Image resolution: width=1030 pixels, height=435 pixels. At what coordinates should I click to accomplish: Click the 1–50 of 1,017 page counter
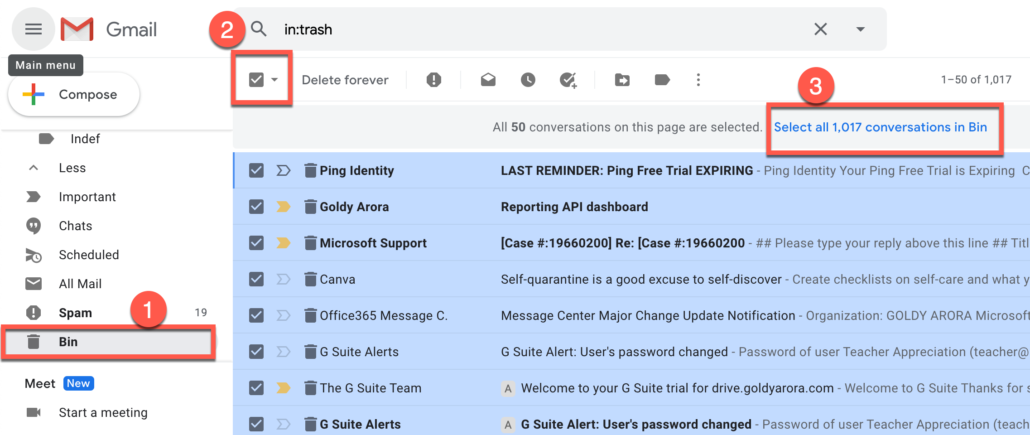[976, 80]
